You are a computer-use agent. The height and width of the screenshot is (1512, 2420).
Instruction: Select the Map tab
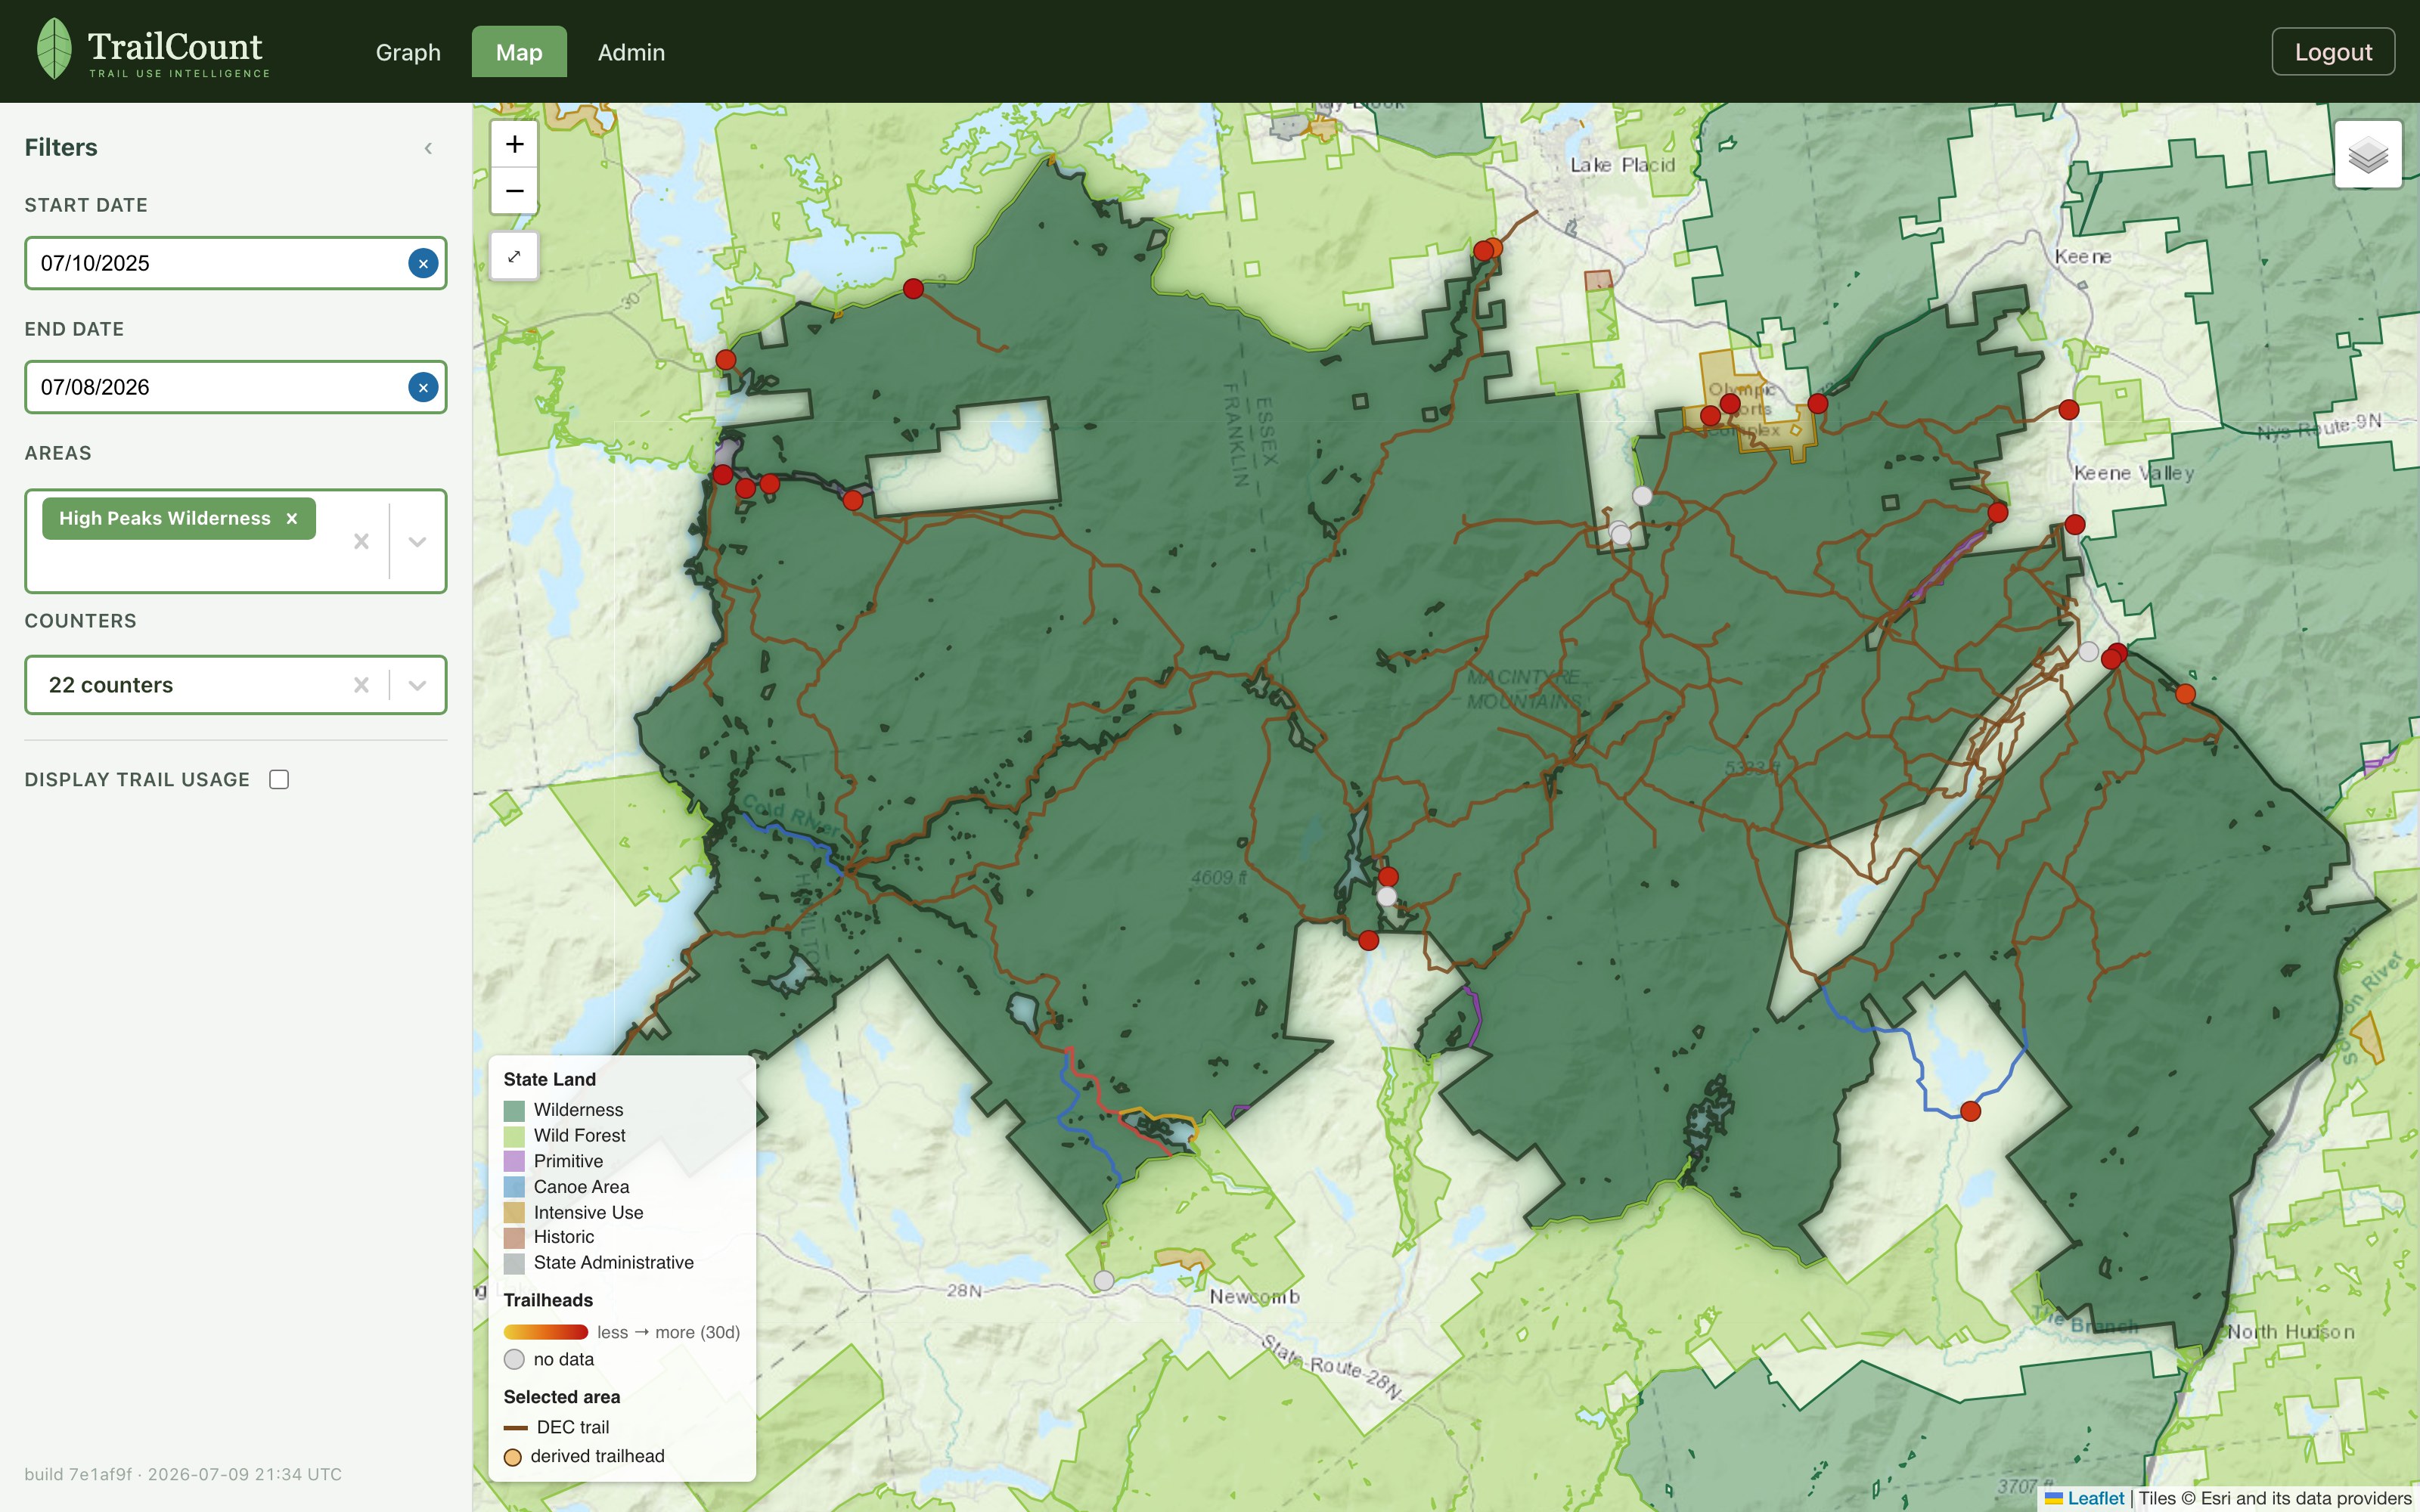519,52
